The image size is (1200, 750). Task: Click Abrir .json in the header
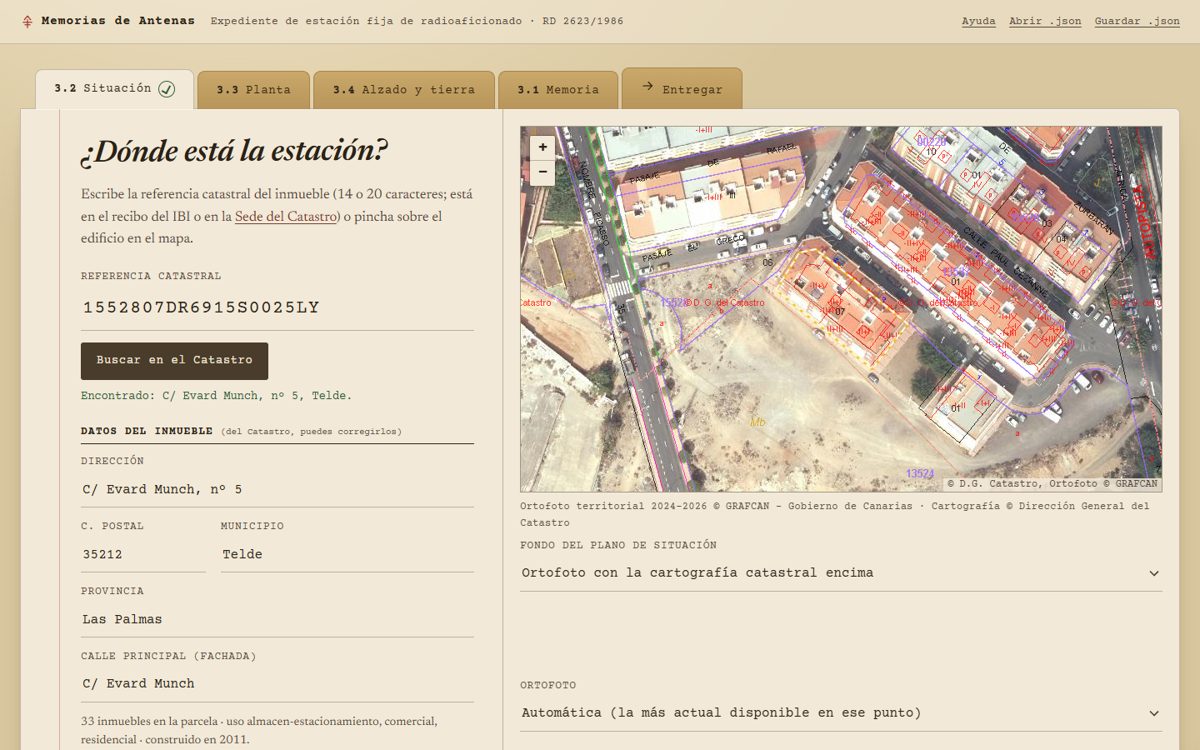1045,21
